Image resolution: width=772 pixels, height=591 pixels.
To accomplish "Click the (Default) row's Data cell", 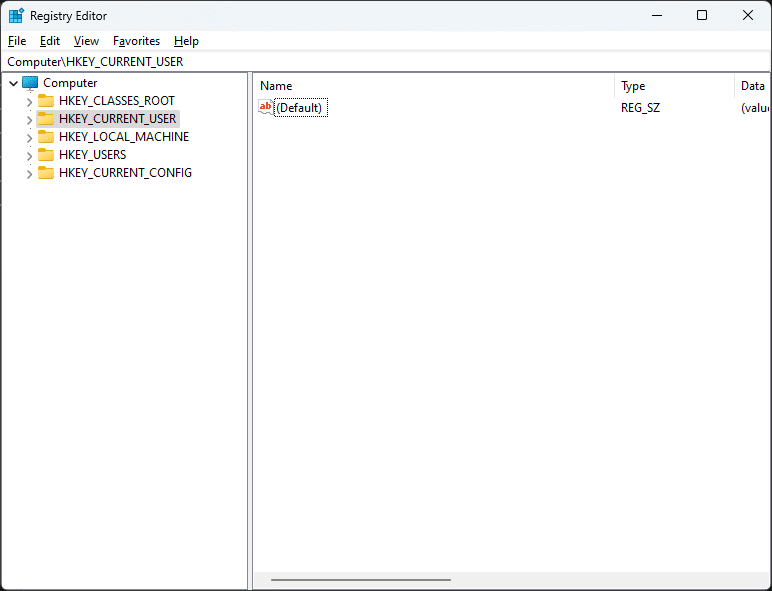I will point(755,108).
